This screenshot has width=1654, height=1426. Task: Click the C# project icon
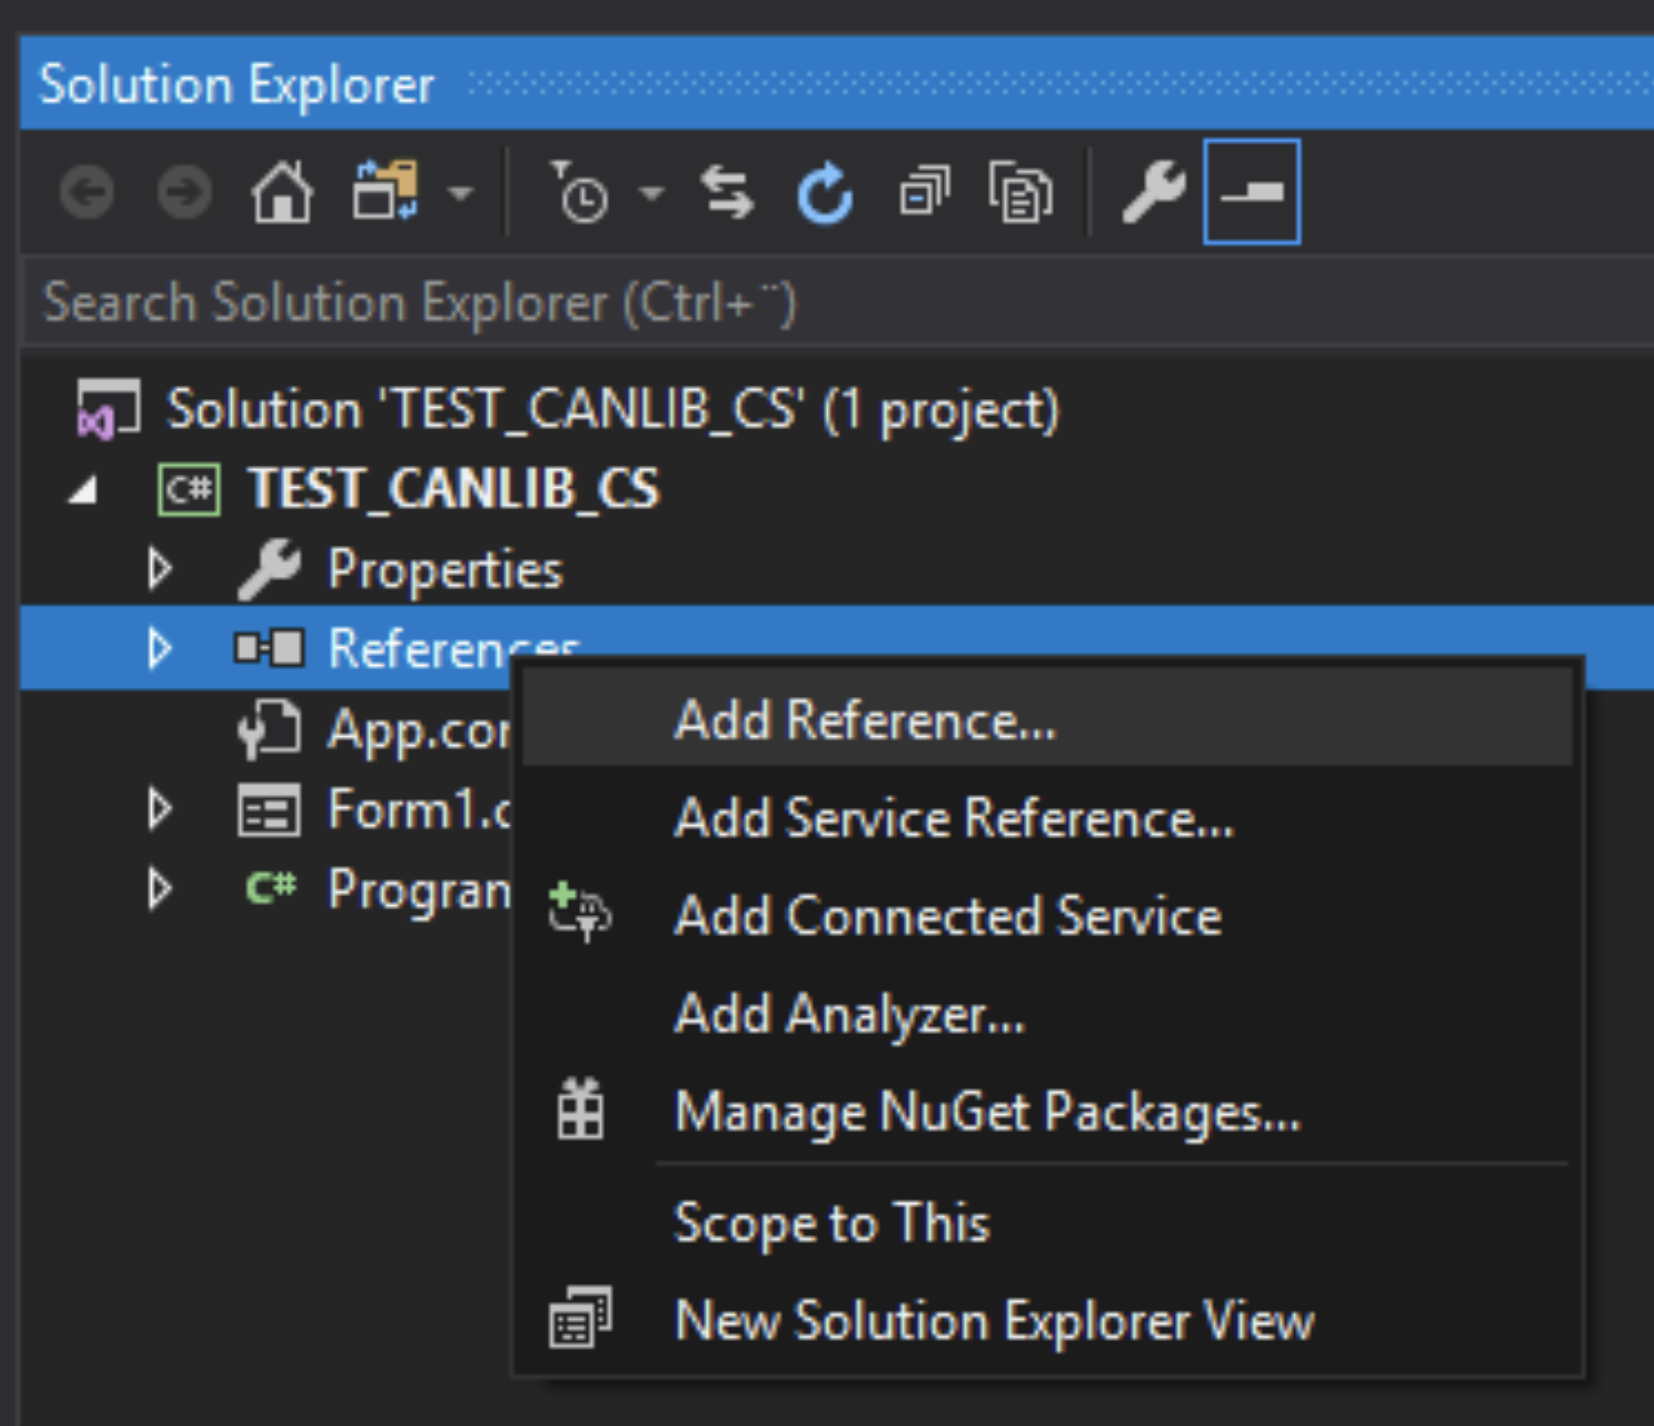(x=189, y=489)
